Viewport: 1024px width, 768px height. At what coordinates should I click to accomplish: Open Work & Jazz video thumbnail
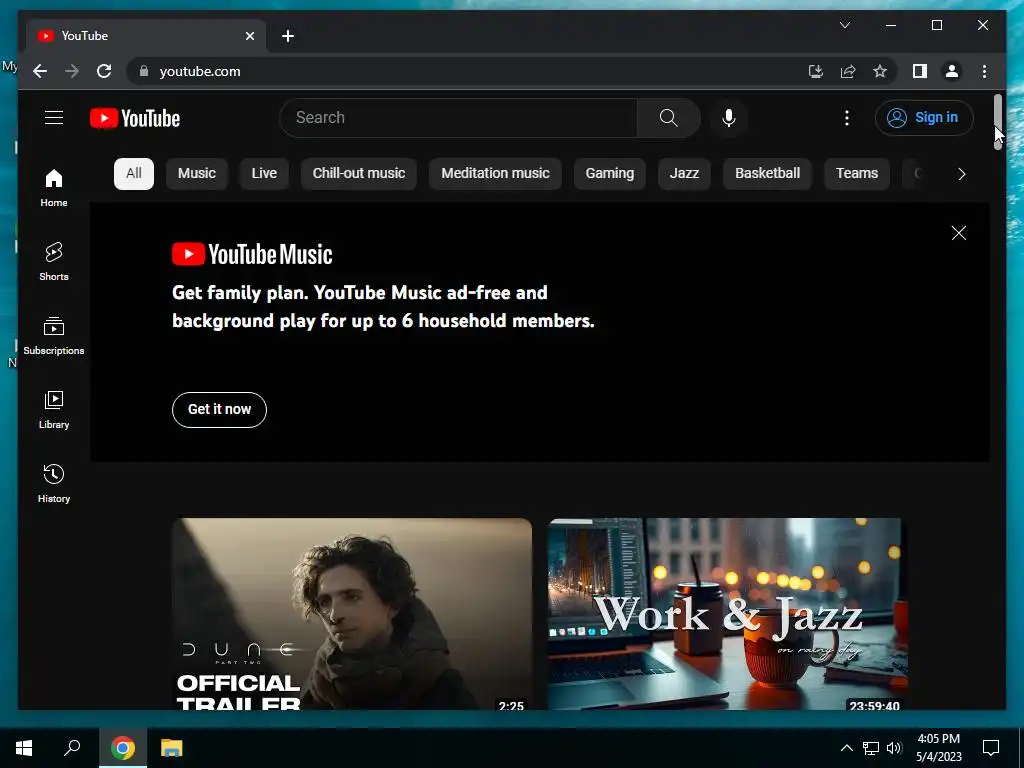[728, 614]
